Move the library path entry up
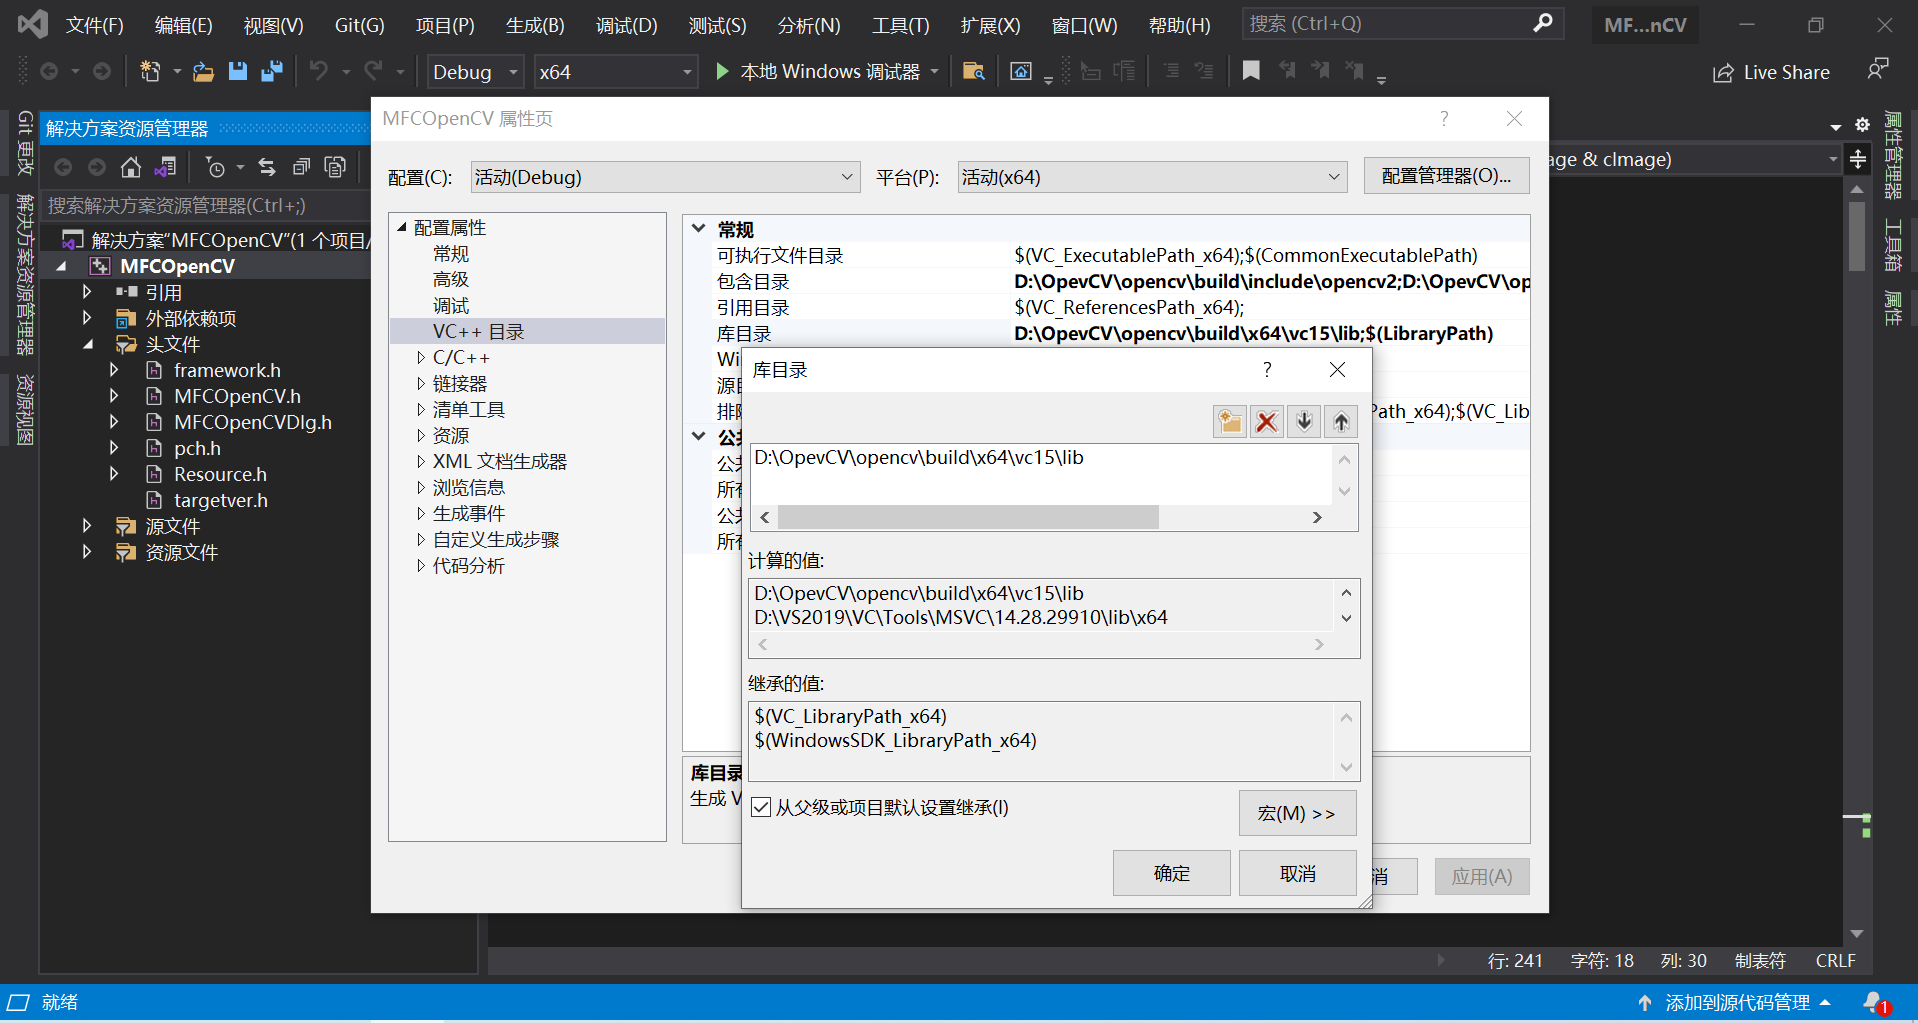Viewport: 1918px width, 1023px height. pos(1340,421)
